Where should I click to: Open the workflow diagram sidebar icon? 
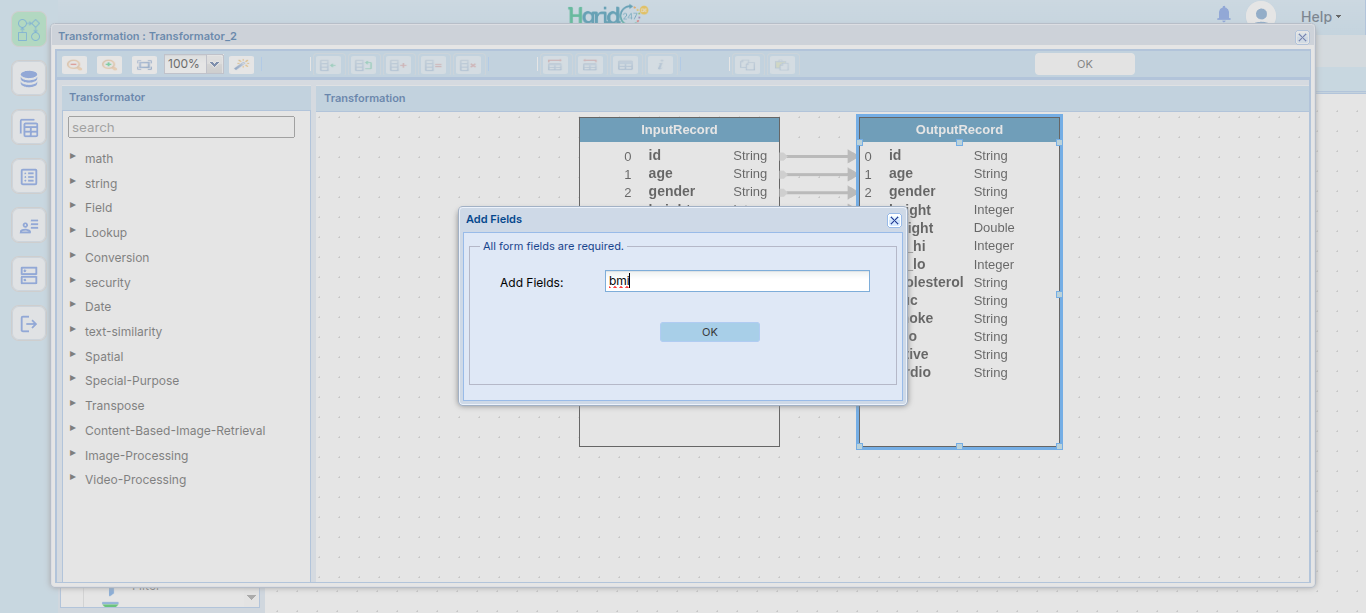pyautogui.click(x=29, y=28)
